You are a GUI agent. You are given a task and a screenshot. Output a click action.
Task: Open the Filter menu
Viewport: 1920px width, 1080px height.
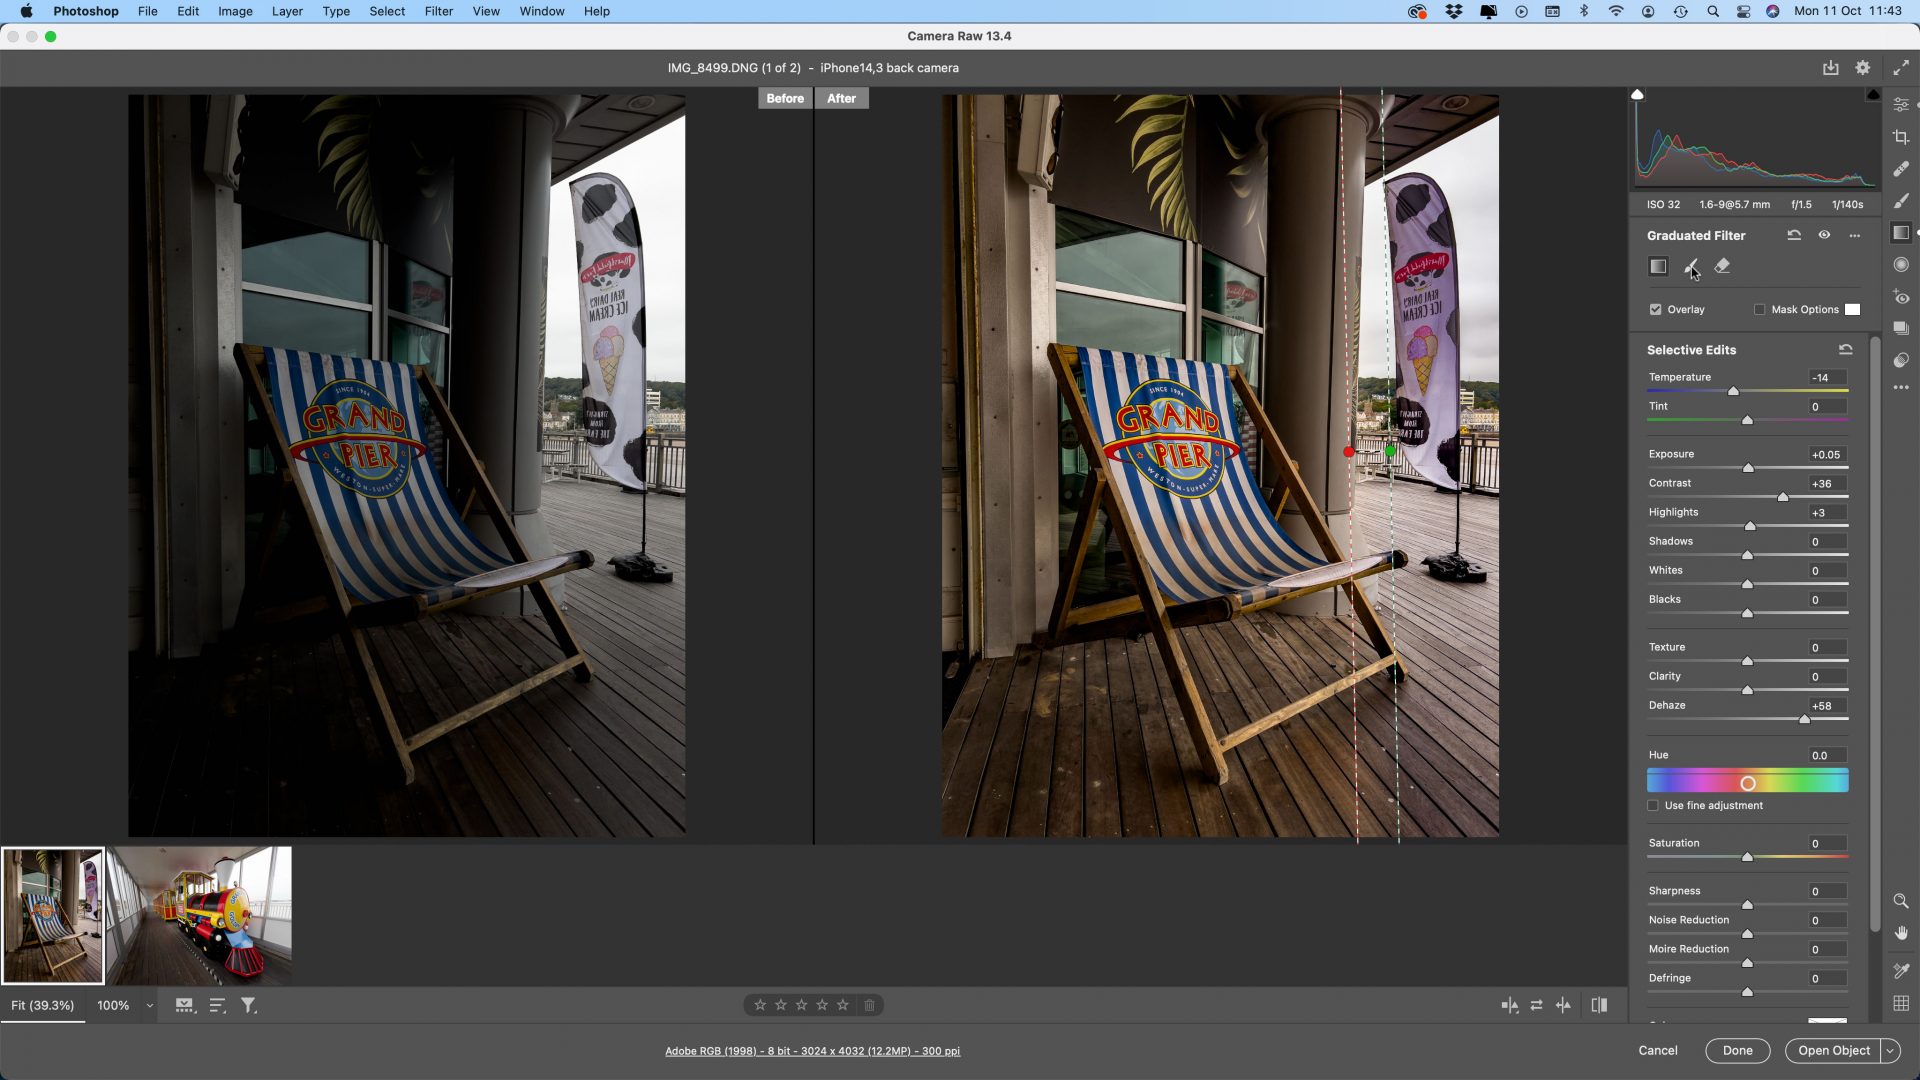click(x=438, y=11)
